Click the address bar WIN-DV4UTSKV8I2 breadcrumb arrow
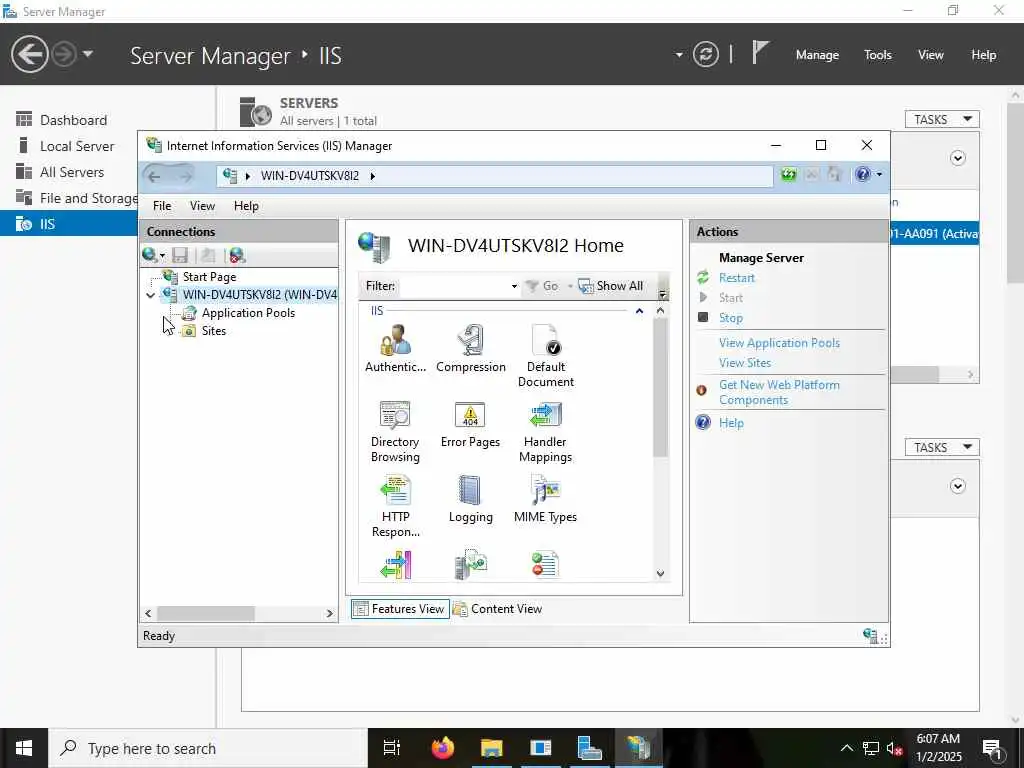Screen dimensions: 1024x768 (372, 176)
